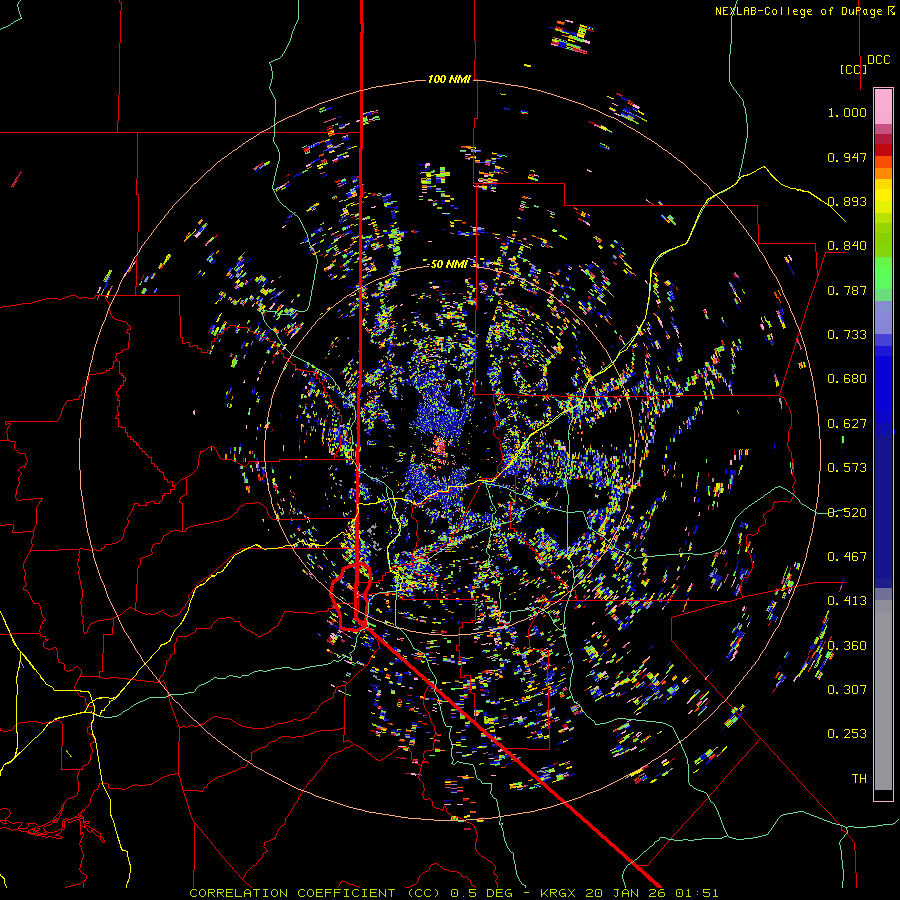Click the 0.680 value on the color scale
Image resolution: width=900 pixels, height=900 pixels.
coord(847,379)
